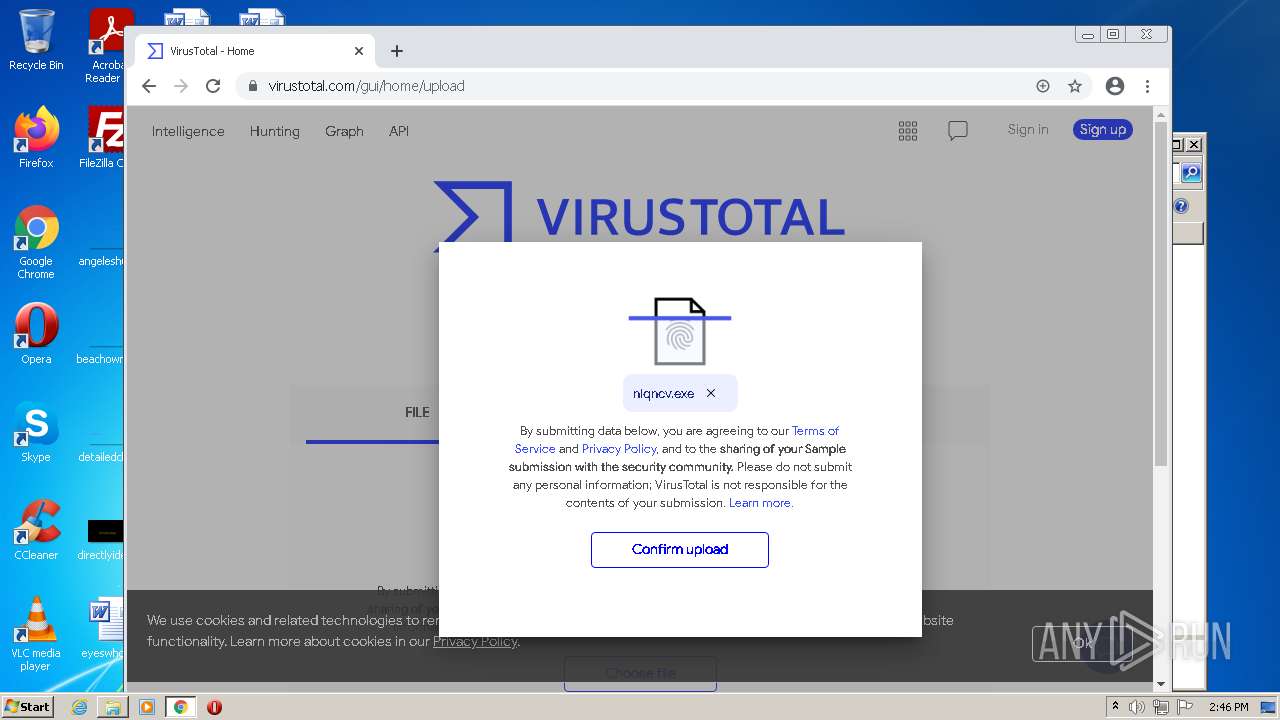Open the comments chat bubble icon

958,131
